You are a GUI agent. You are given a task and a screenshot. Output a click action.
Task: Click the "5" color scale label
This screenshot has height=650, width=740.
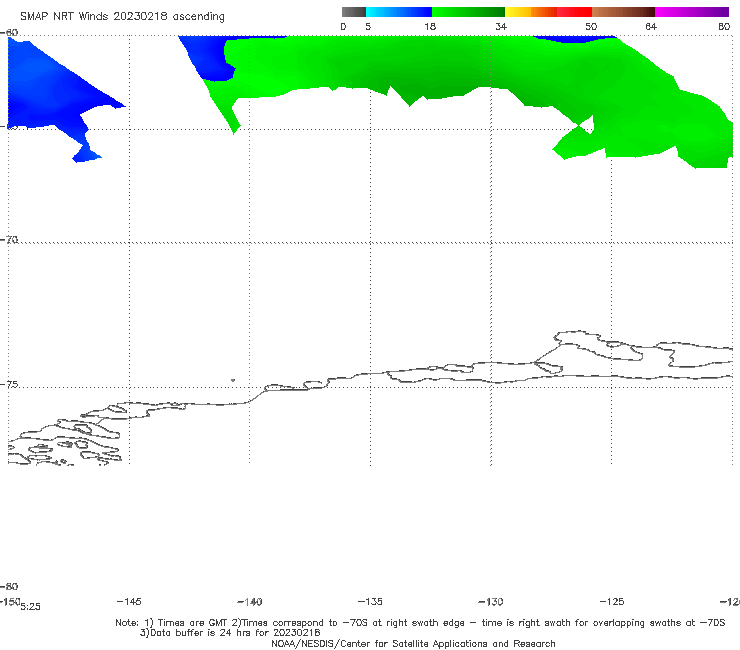[x=368, y=27]
